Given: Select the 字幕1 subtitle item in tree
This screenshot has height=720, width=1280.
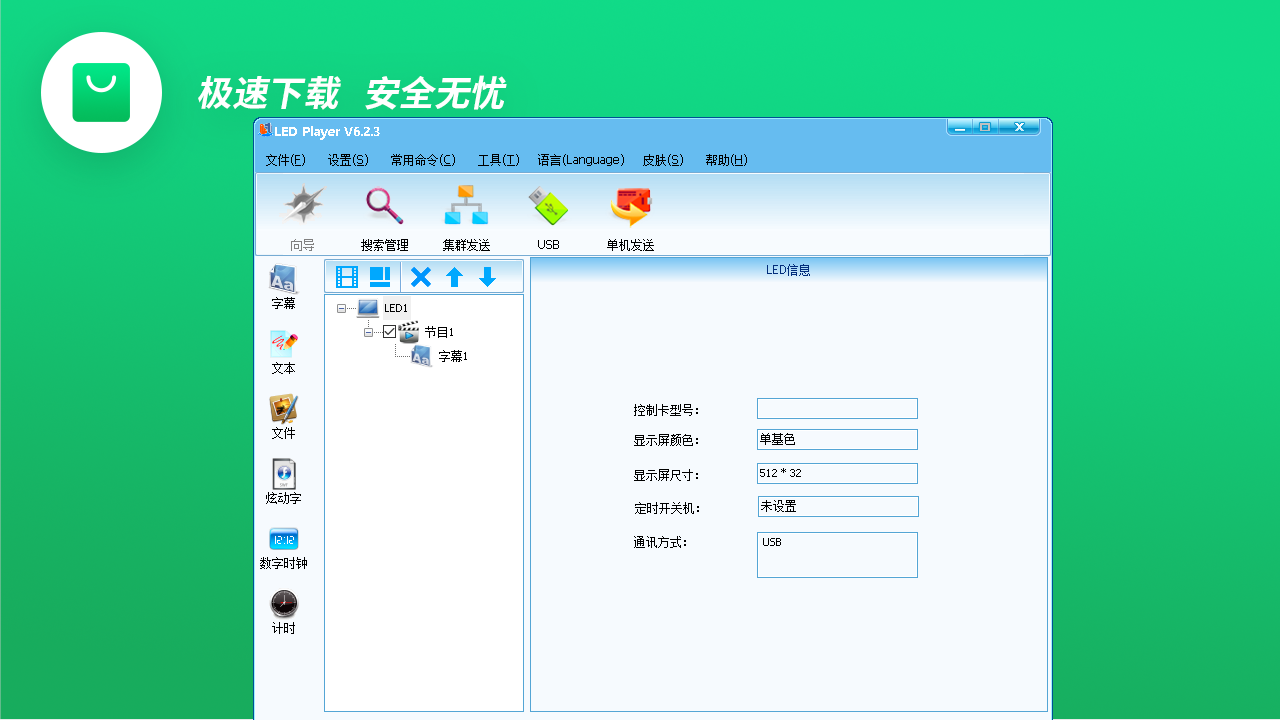Looking at the screenshot, I should 452,356.
